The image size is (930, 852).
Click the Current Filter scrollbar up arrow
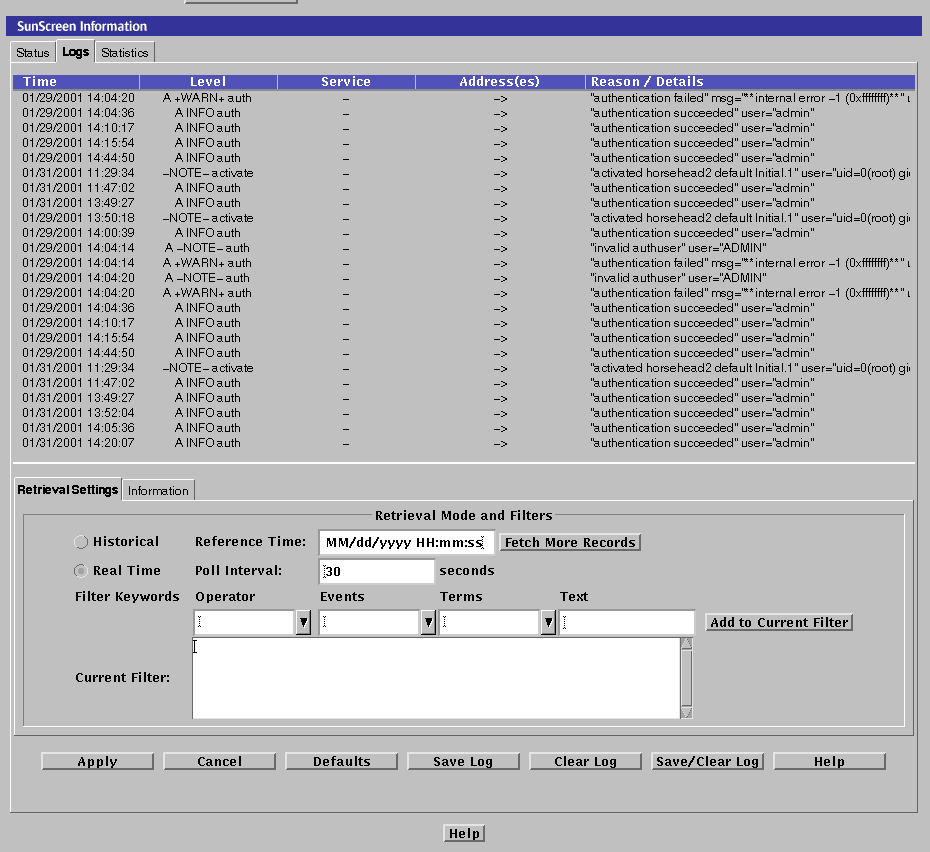[686, 644]
